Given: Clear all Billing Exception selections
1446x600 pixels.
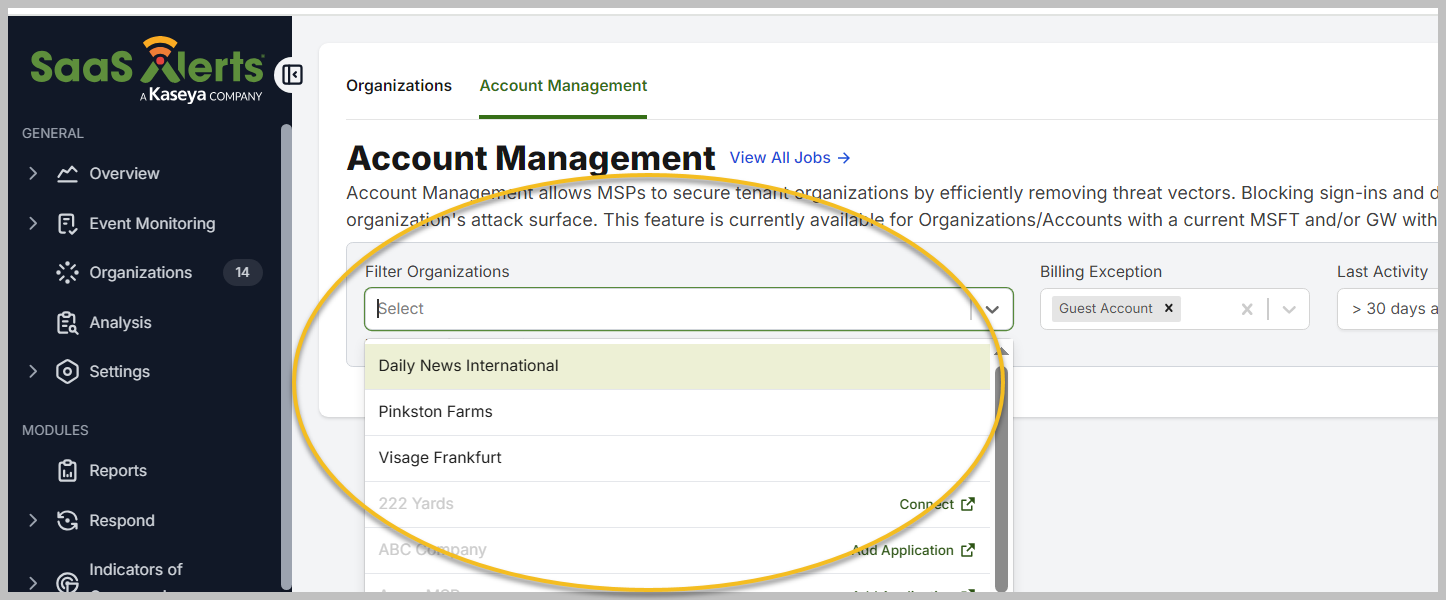Looking at the screenshot, I should (1246, 310).
